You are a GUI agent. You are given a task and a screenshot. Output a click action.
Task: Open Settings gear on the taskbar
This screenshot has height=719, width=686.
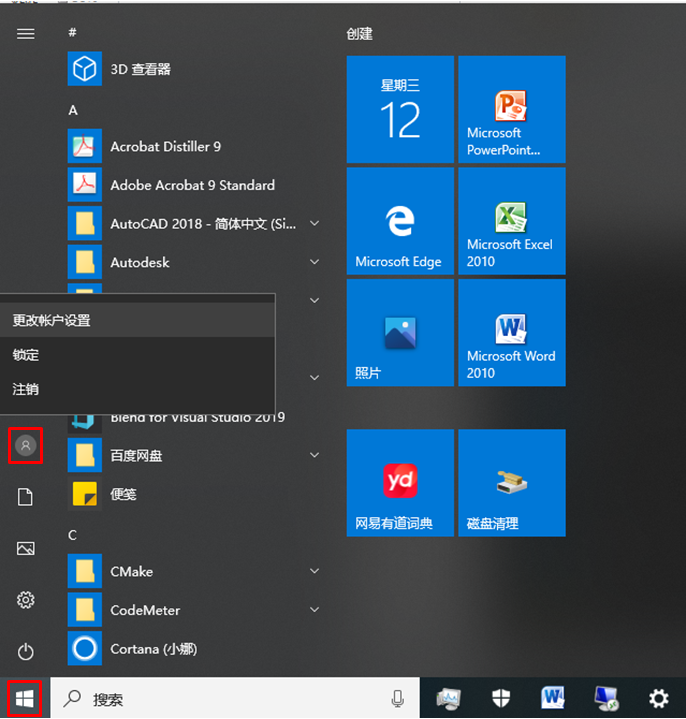[x=658, y=699]
